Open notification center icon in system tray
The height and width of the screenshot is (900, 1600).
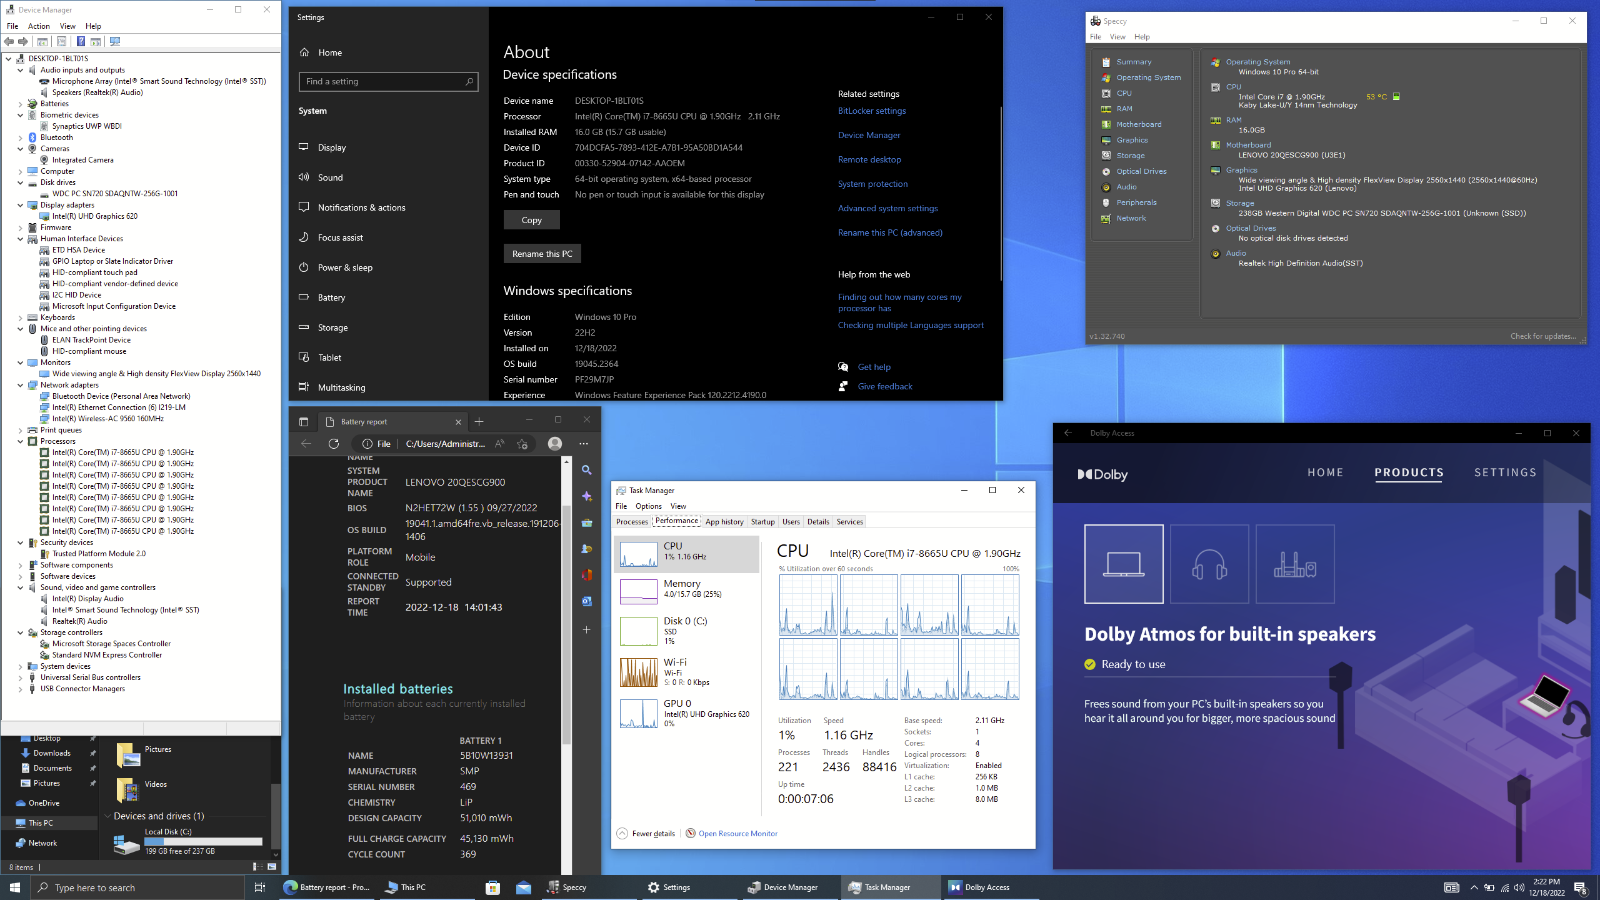pos(1580,887)
